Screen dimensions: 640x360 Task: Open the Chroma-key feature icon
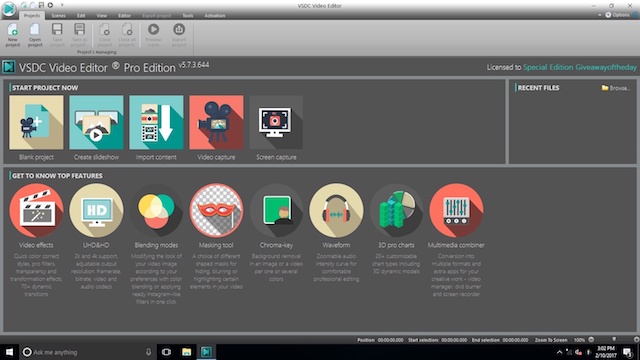pyautogui.click(x=276, y=210)
